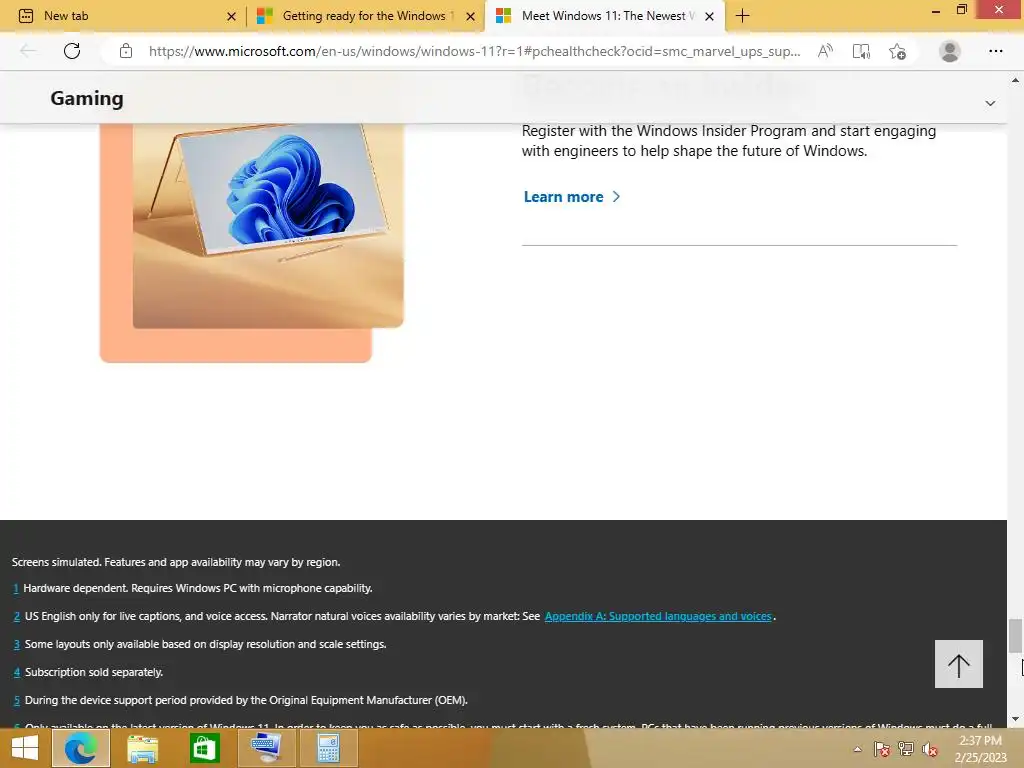Open Edge settings and more menu
Screen dimensions: 1024x768
point(995,51)
